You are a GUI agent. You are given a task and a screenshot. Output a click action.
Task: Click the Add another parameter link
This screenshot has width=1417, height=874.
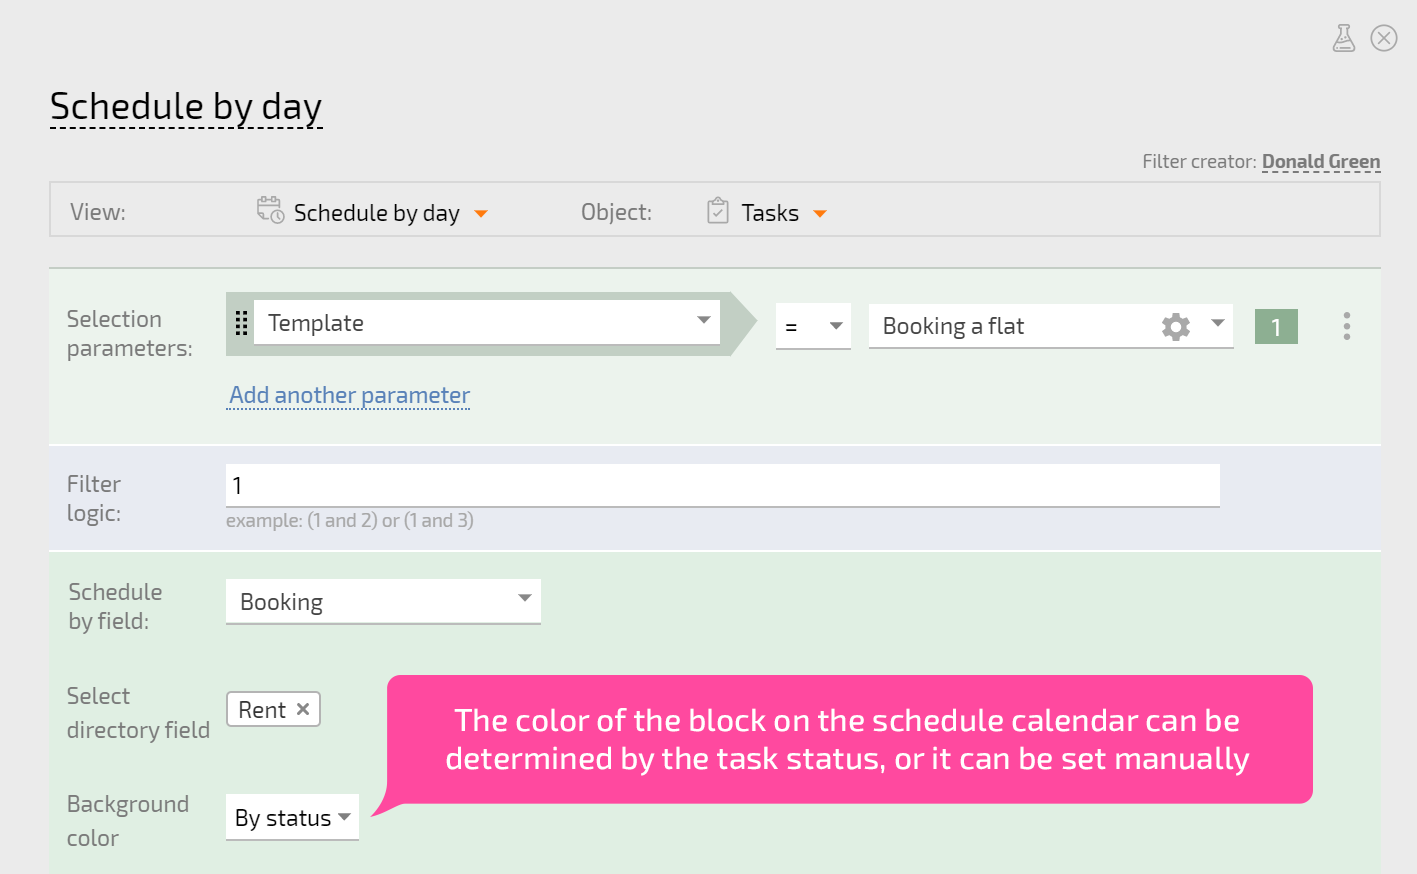(x=349, y=395)
